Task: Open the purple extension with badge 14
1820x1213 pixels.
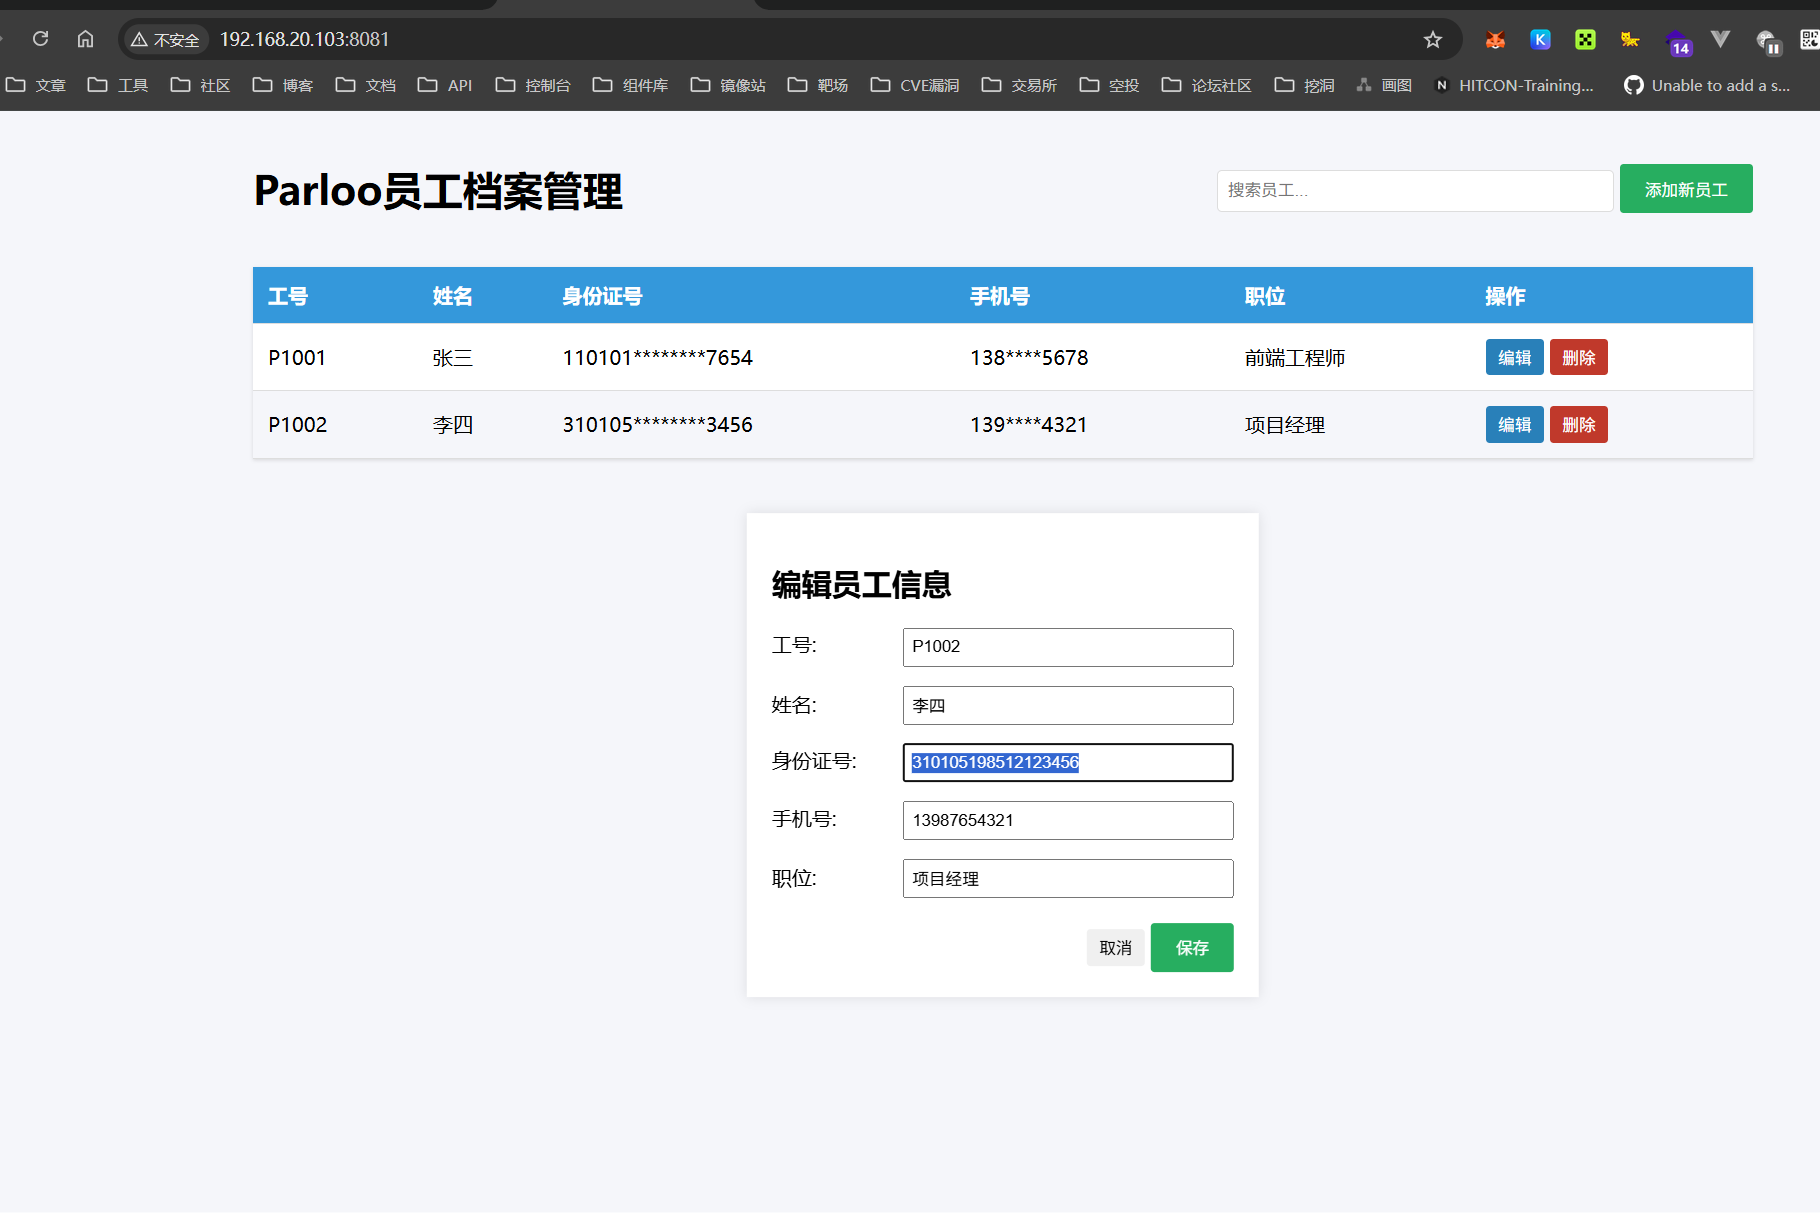Action: point(1677,42)
